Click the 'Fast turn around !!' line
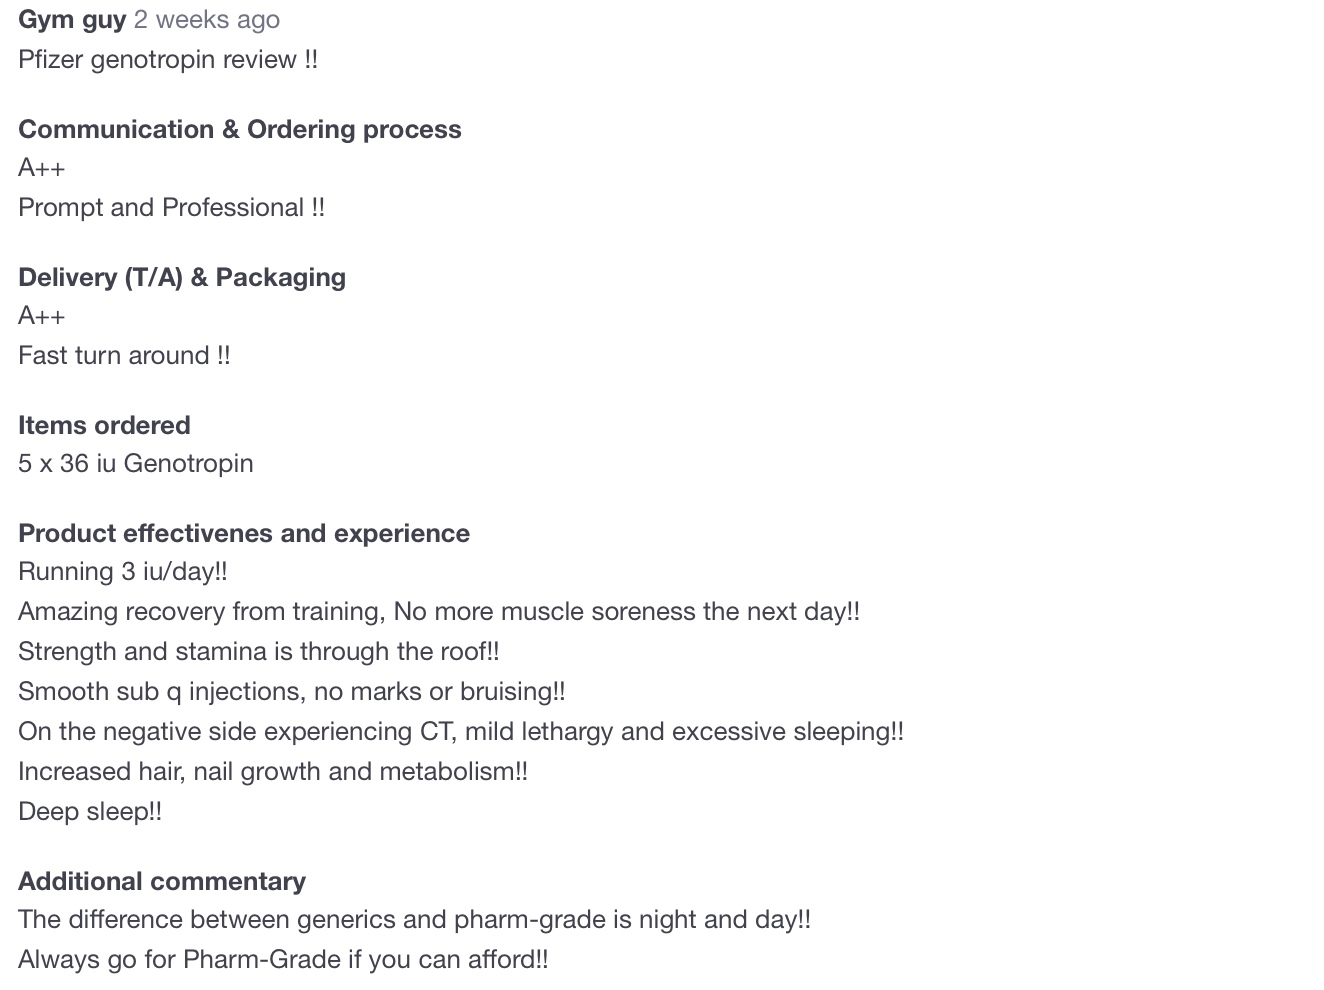This screenshot has height=990, width=1324. tap(124, 356)
